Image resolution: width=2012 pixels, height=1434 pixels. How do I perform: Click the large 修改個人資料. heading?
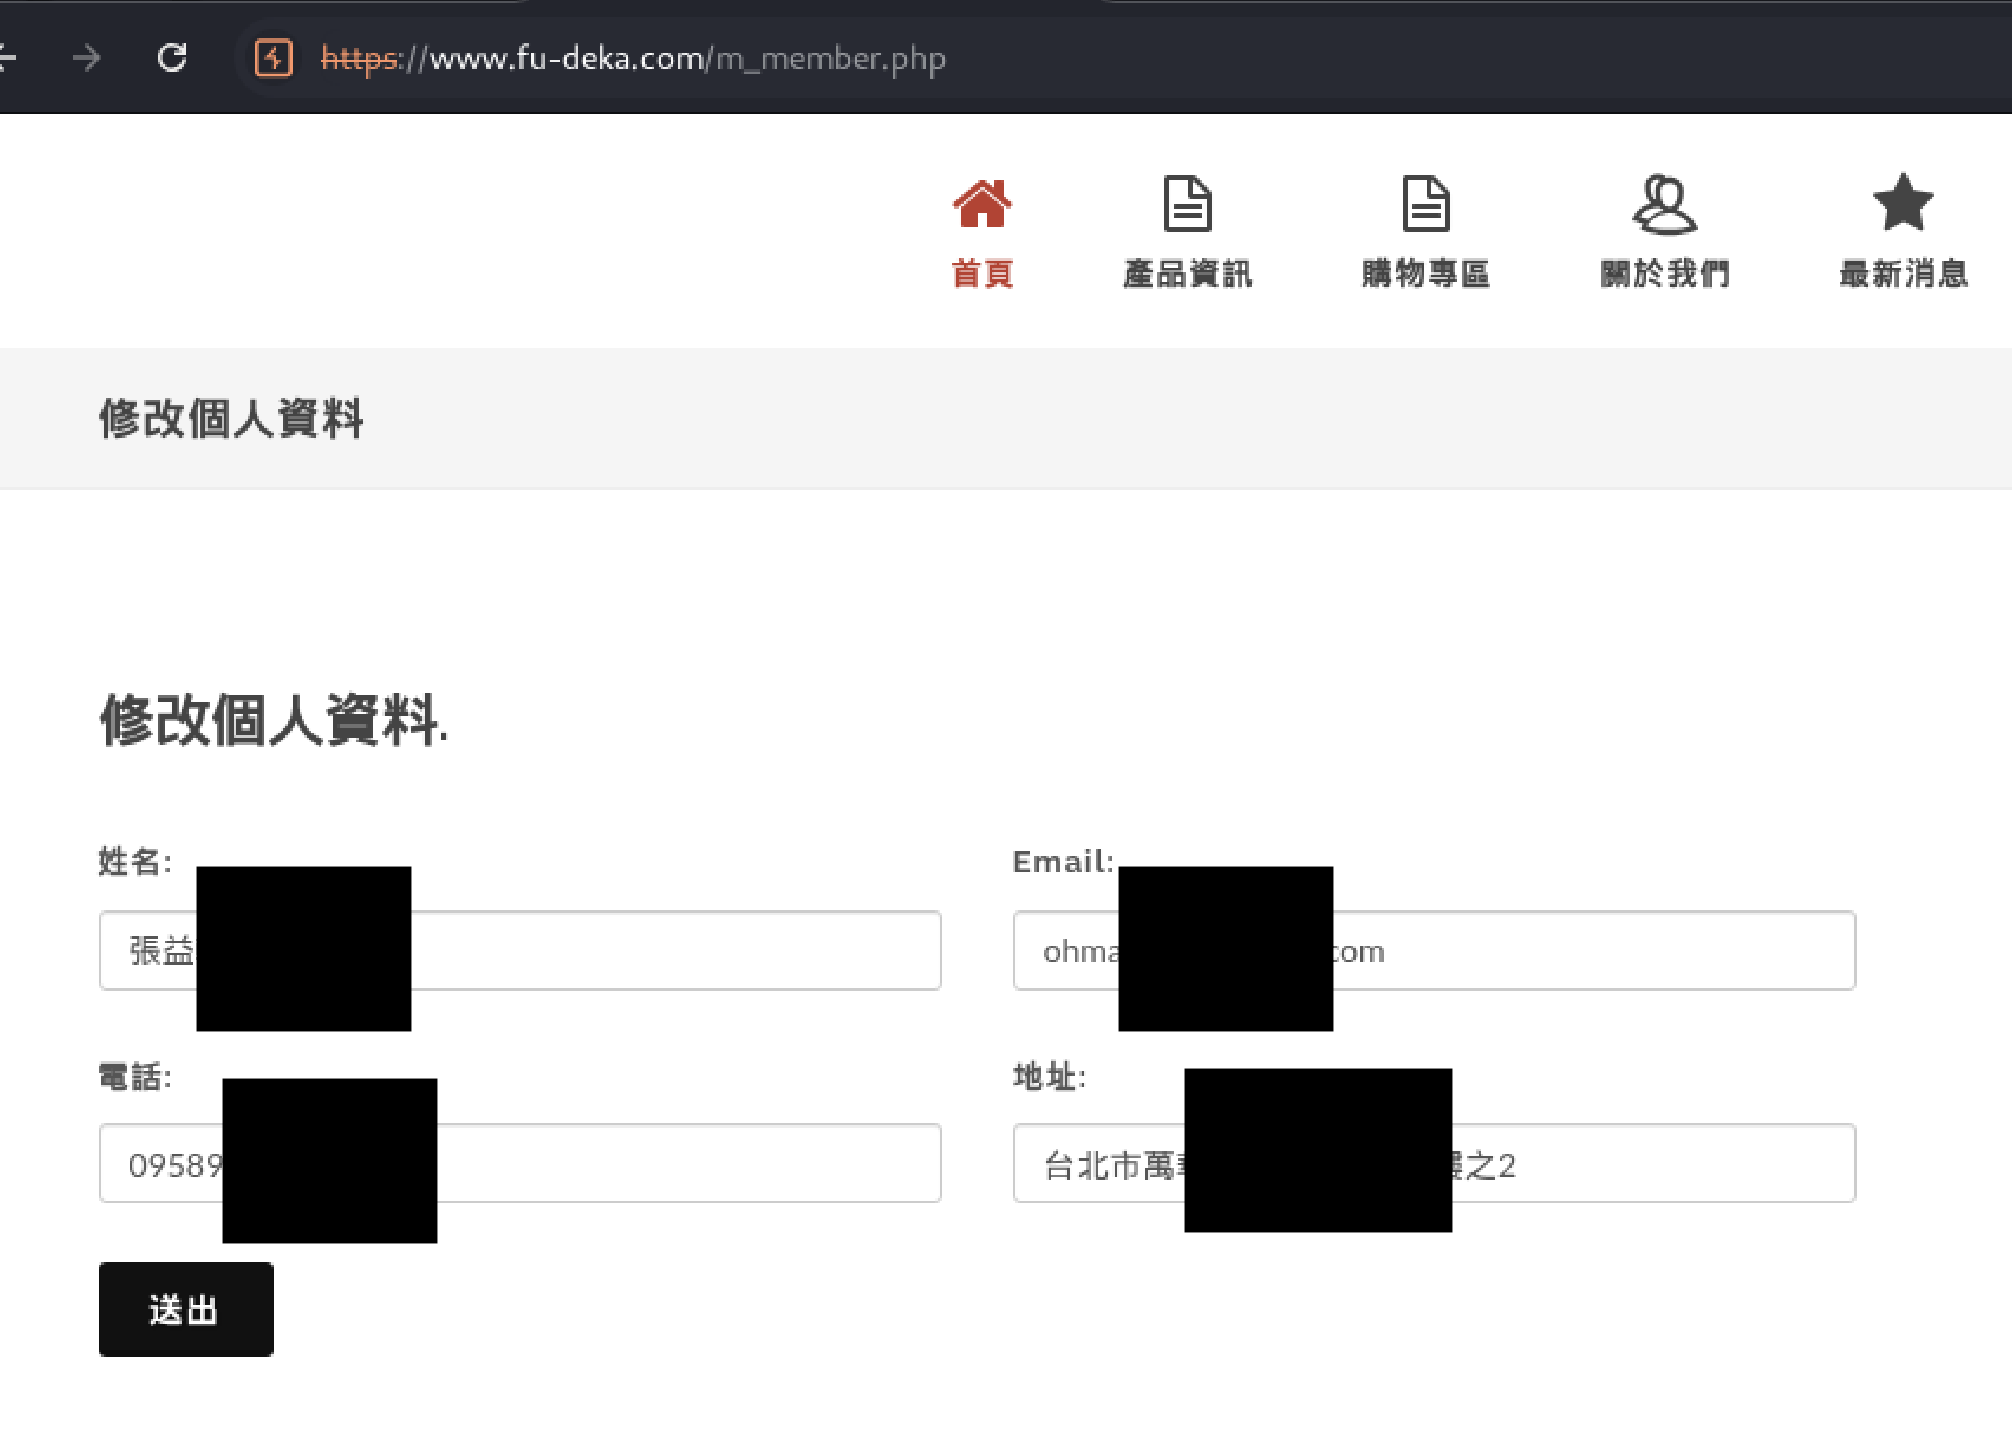[x=274, y=720]
